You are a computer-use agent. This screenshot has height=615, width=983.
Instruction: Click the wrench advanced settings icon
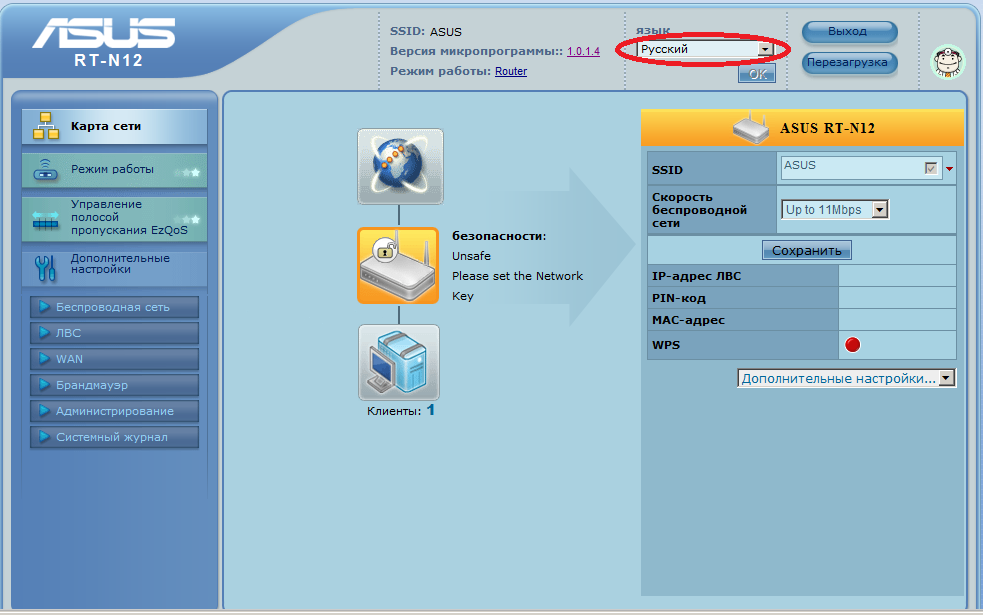45,268
